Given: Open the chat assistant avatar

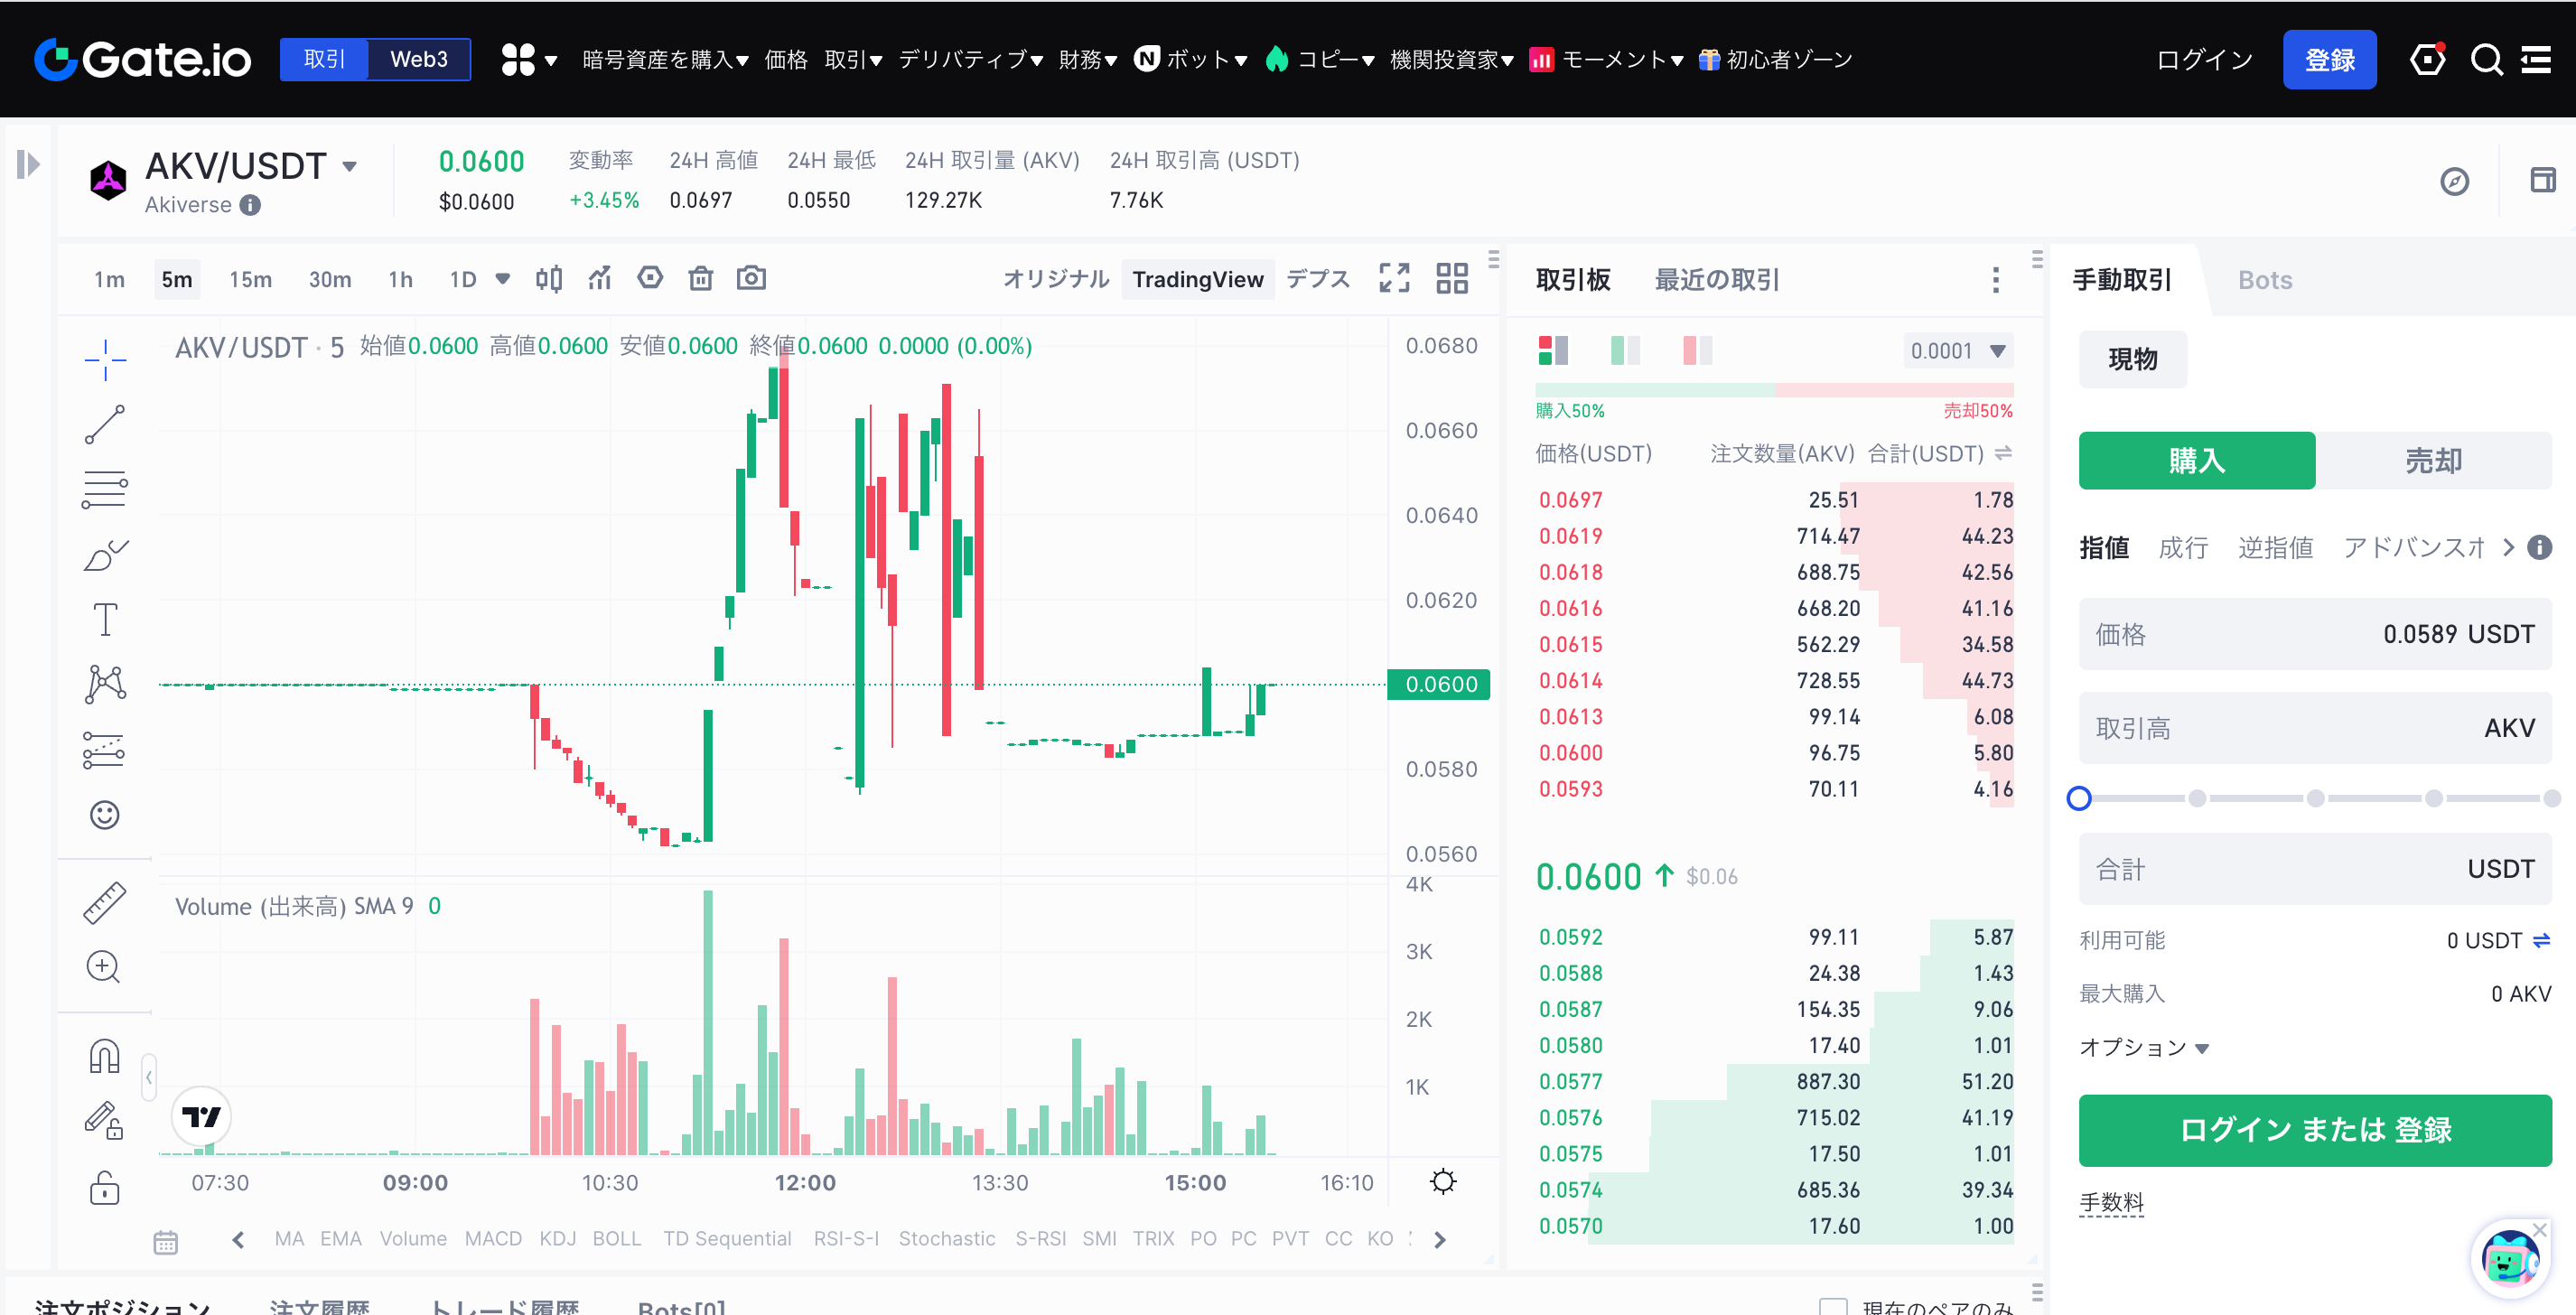Looking at the screenshot, I should [x=2510, y=1258].
